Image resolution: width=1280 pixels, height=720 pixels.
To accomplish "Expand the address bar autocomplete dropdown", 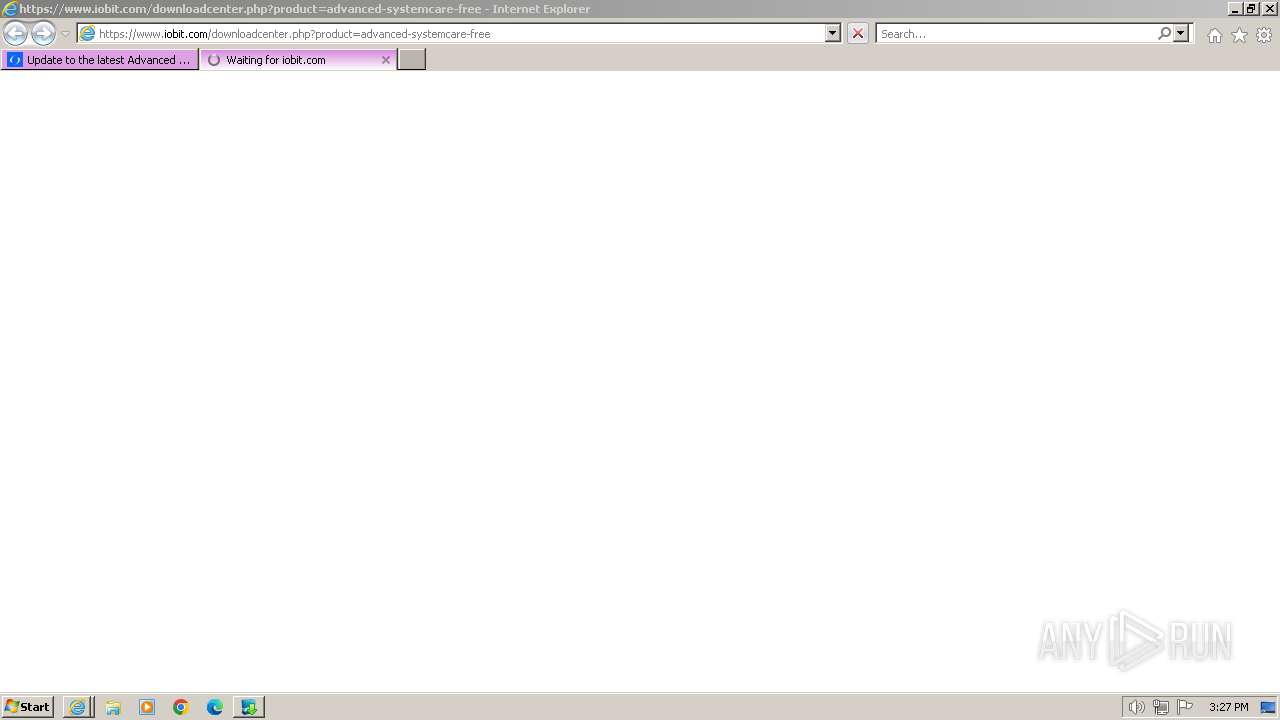I will click(833, 33).
